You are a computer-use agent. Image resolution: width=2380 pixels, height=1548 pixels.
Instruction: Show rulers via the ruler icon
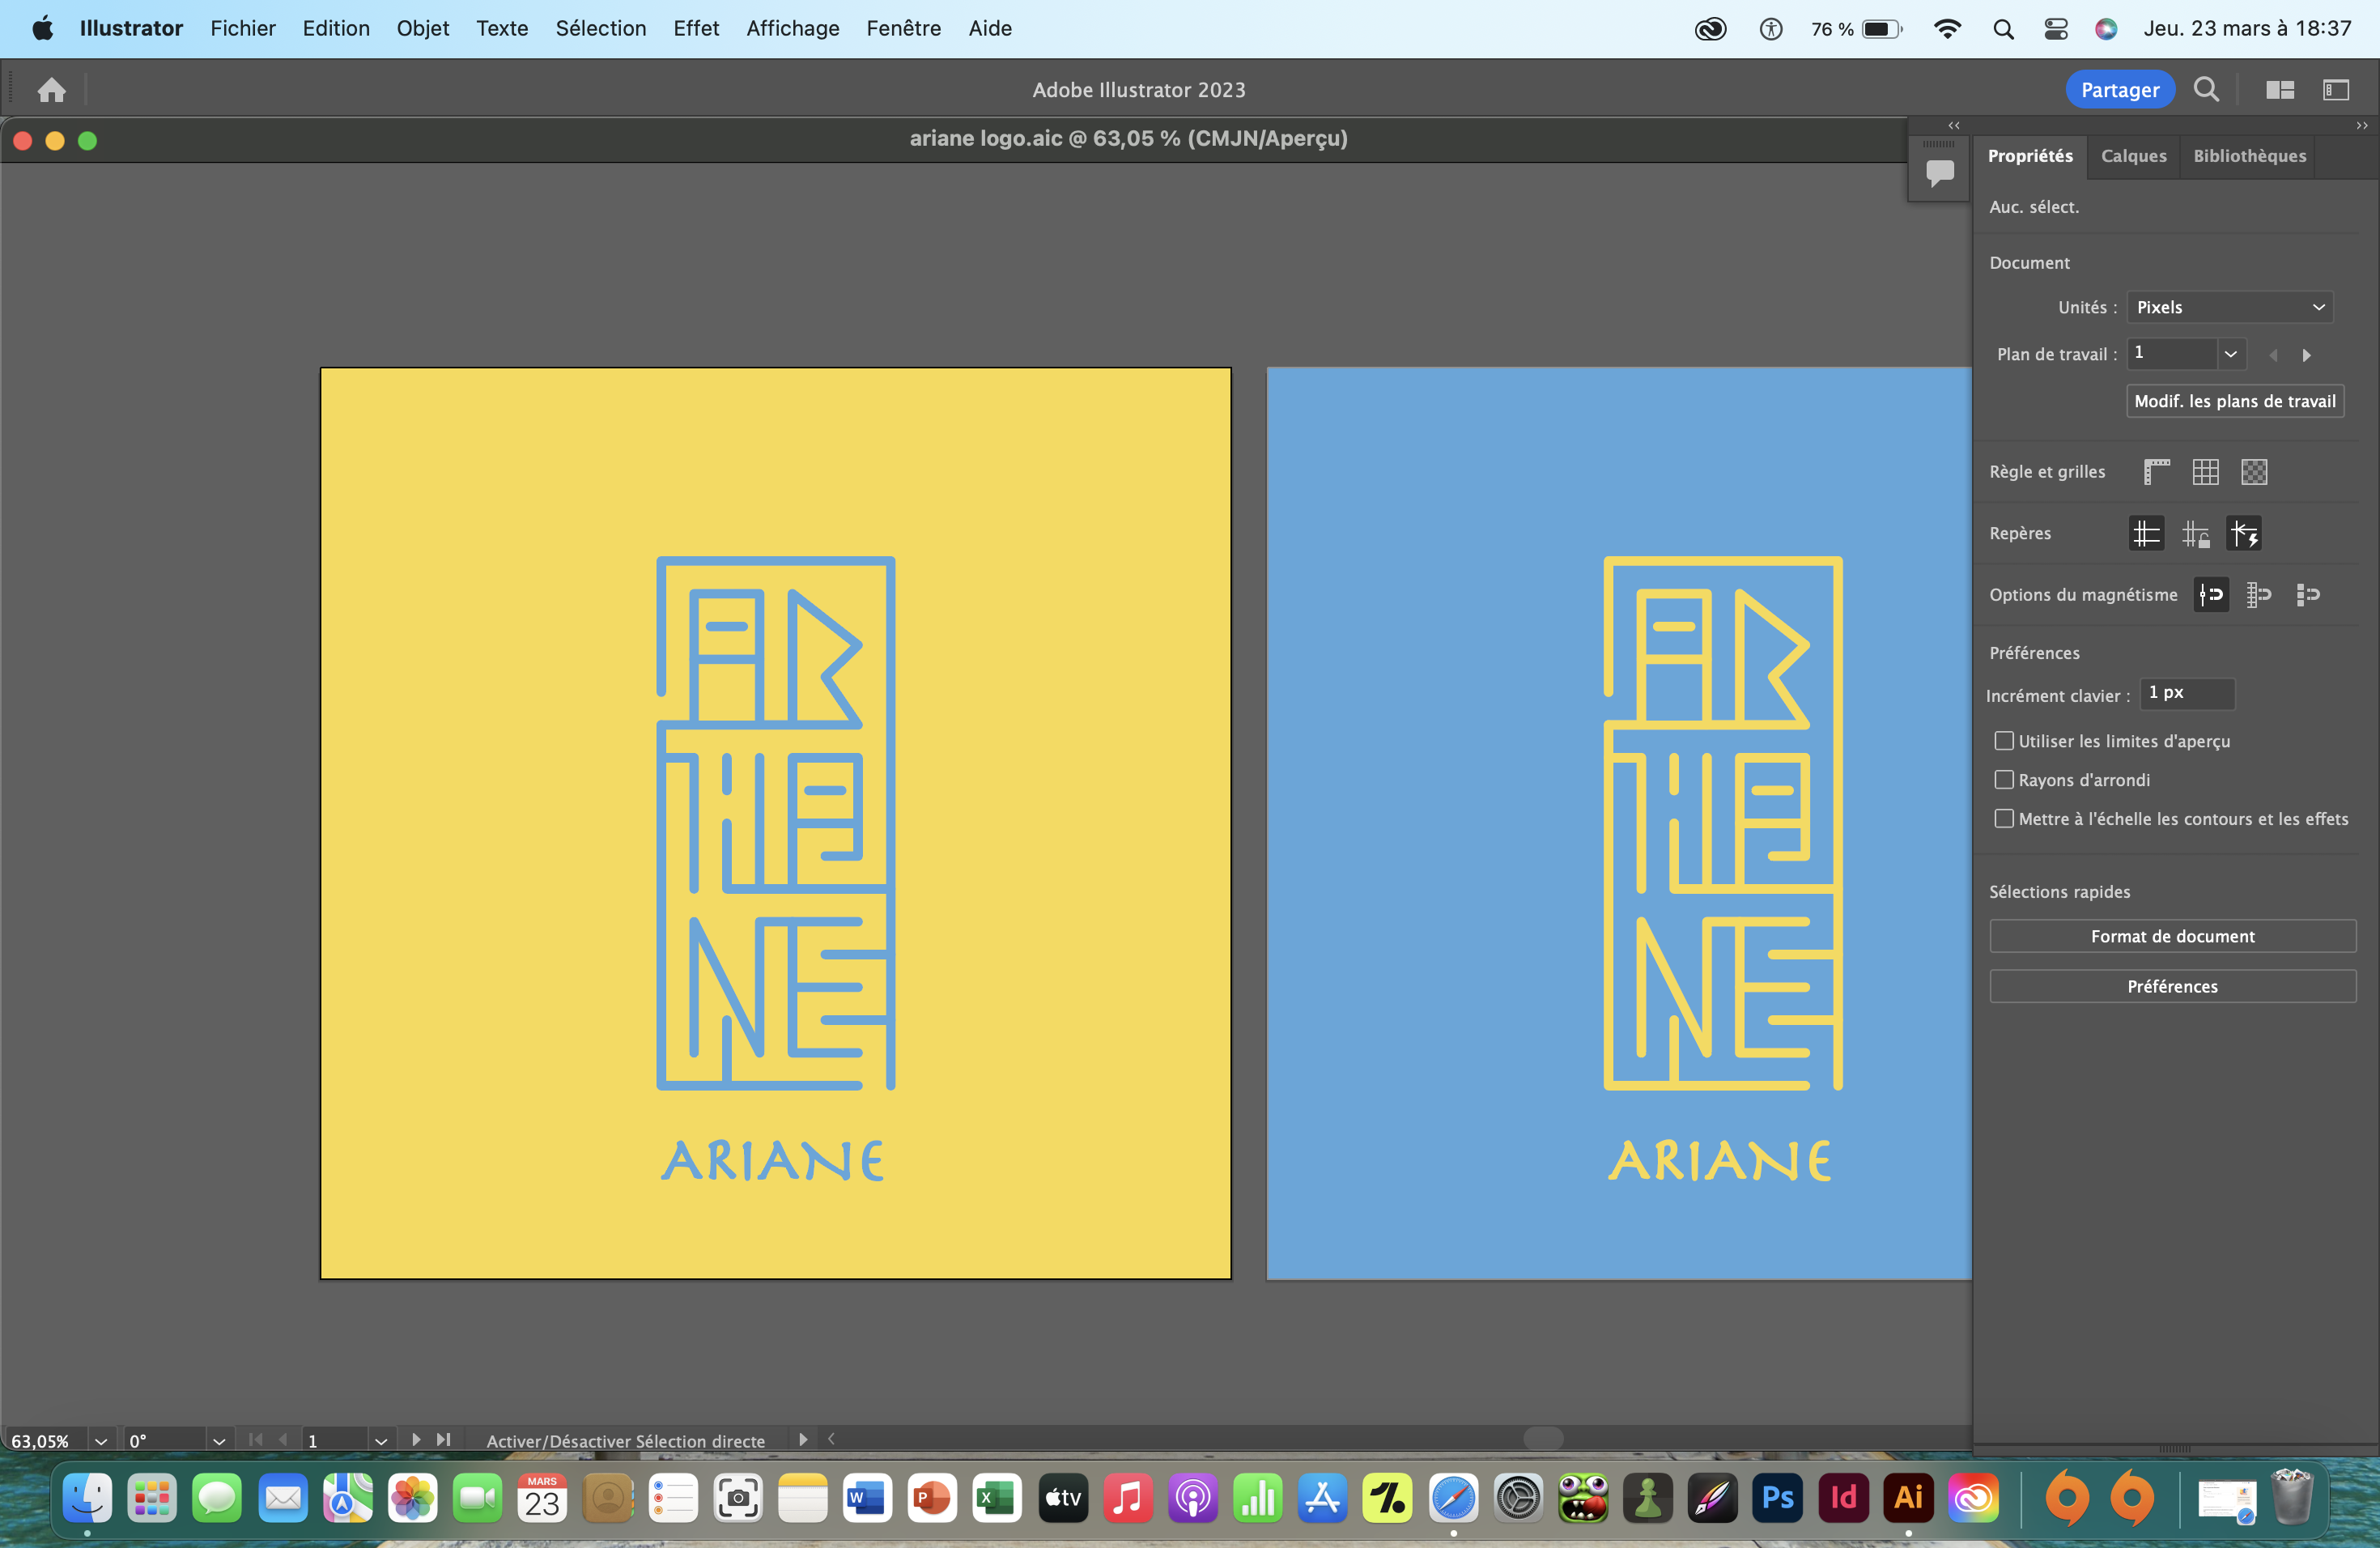click(x=2157, y=471)
